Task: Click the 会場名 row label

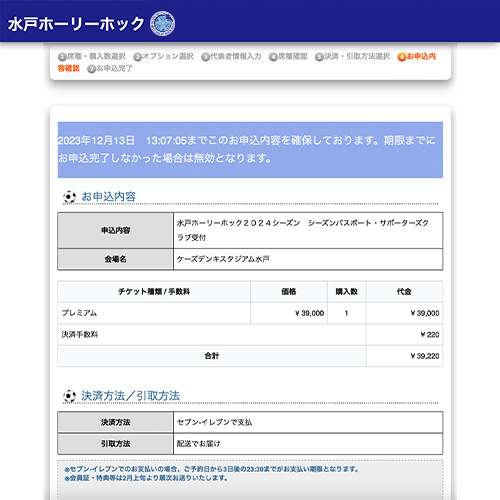Action: [x=115, y=259]
